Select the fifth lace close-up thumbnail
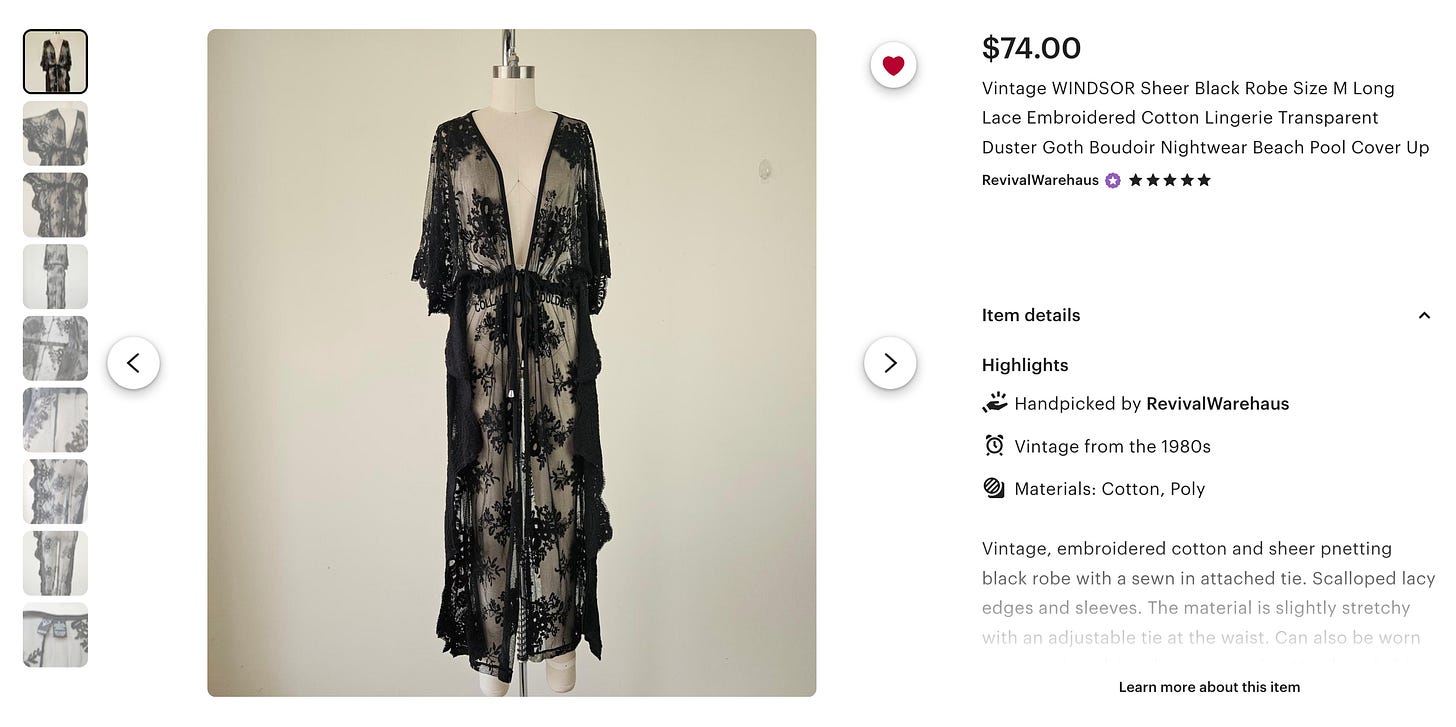The height and width of the screenshot is (727, 1456). (x=55, y=348)
